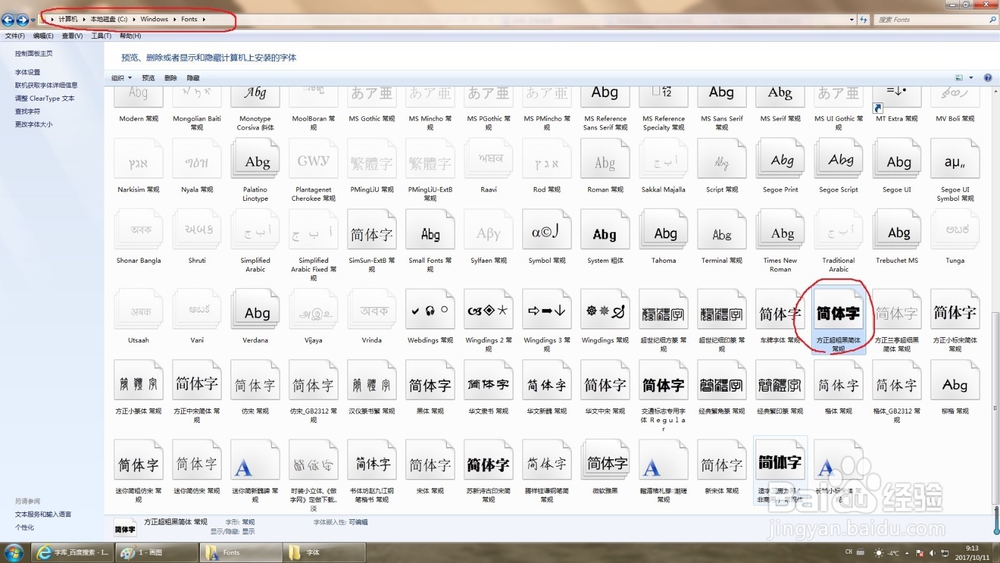Select the 宋体 常规 font icon
Screen dimensions: 1000x563
(430, 460)
